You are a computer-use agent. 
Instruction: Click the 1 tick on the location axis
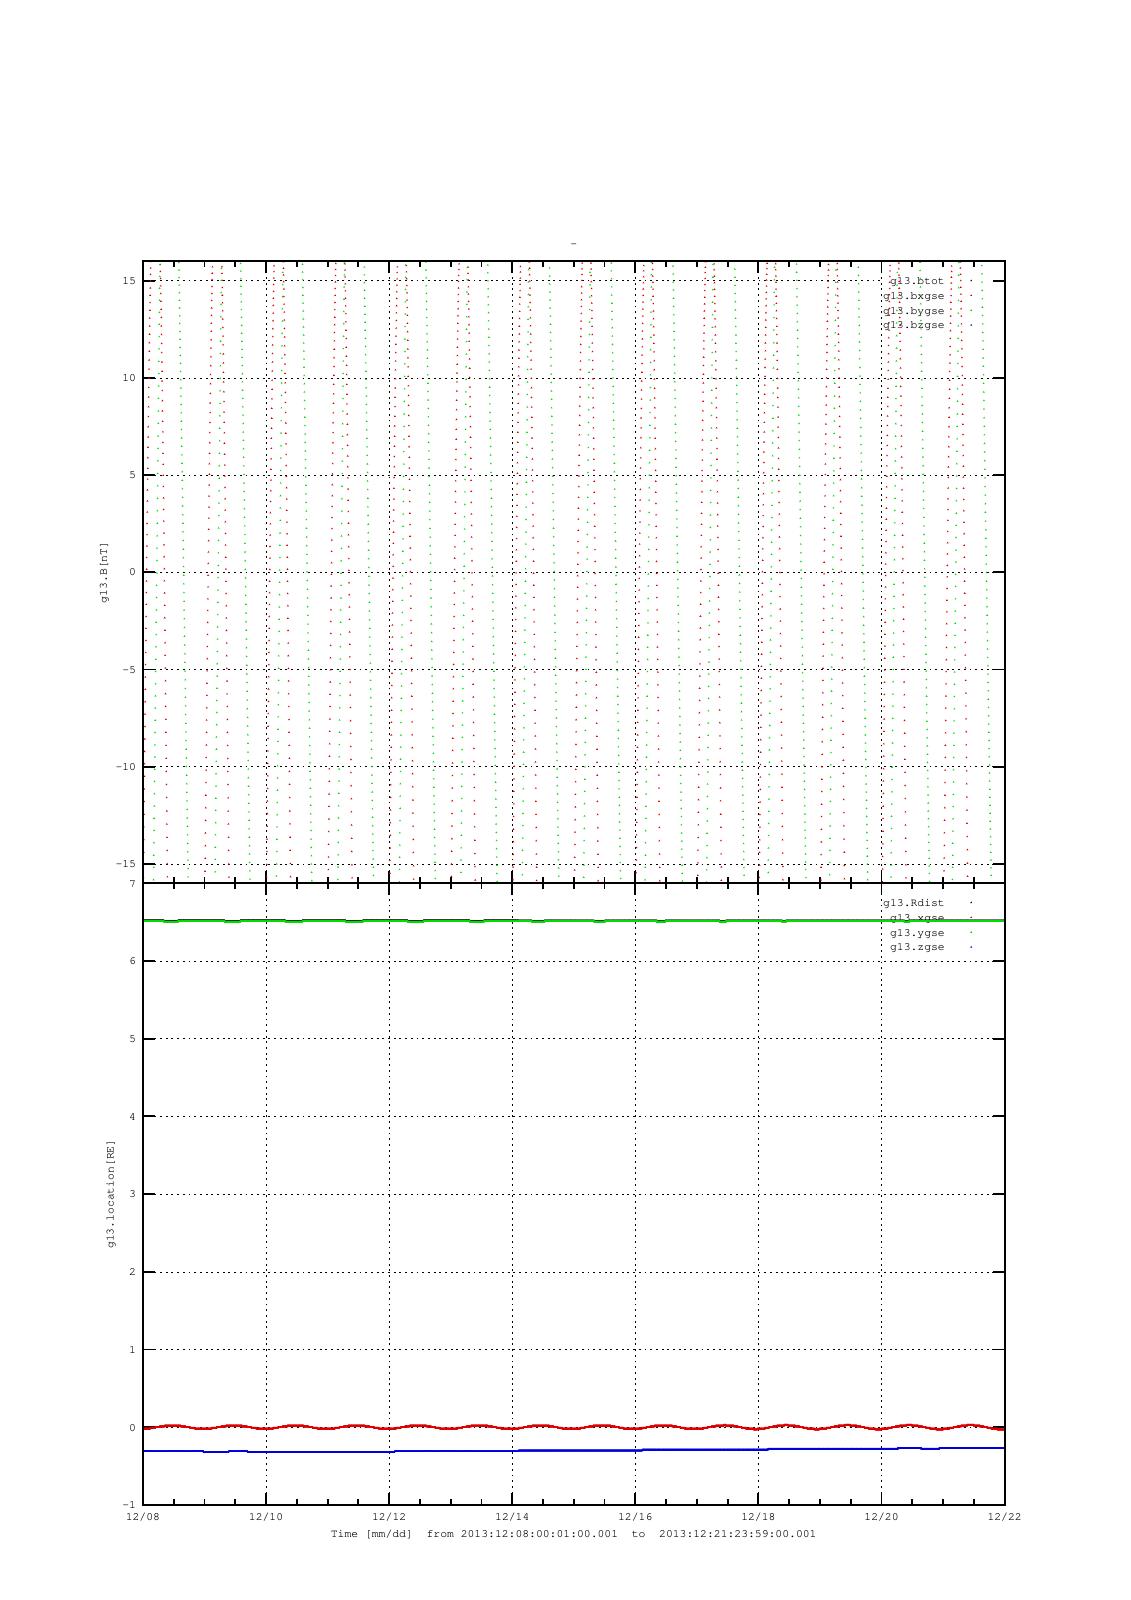[132, 1350]
